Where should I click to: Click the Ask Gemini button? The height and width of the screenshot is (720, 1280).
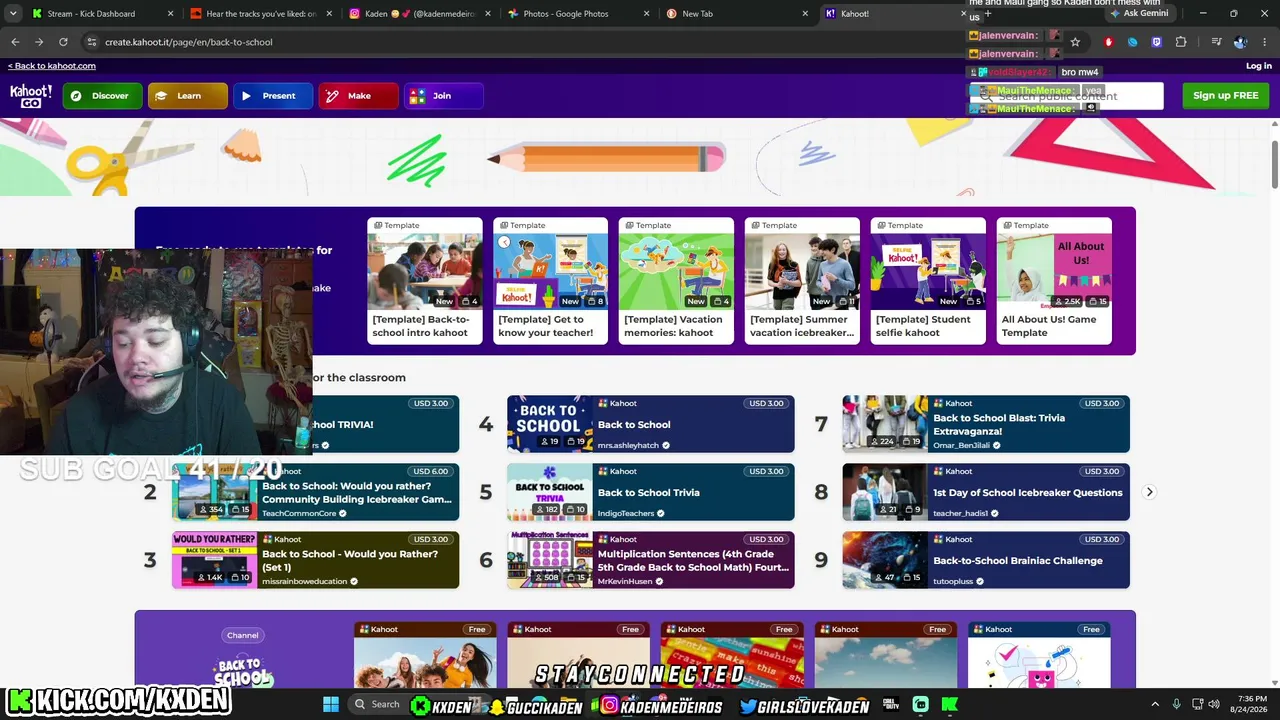tap(1139, 14)
